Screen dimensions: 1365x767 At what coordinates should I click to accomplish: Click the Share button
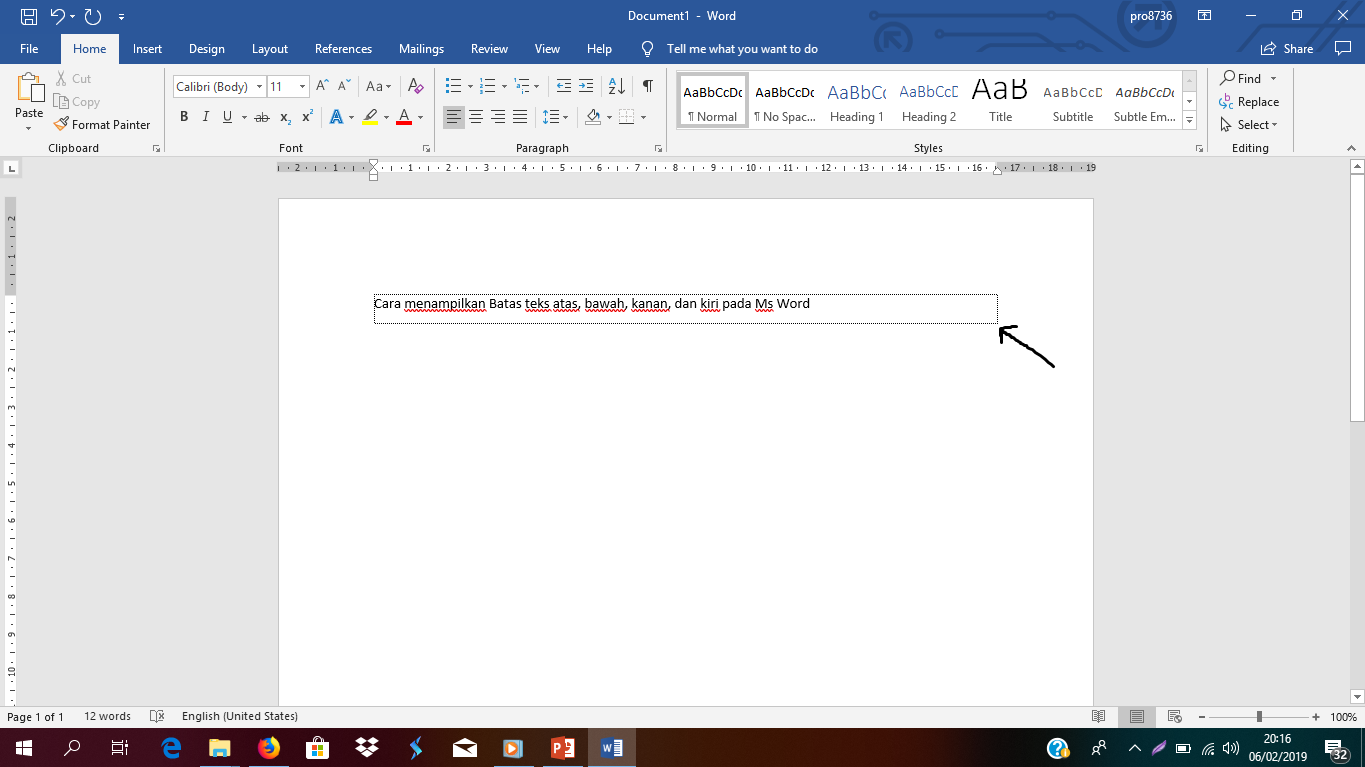pos(1288,48)
